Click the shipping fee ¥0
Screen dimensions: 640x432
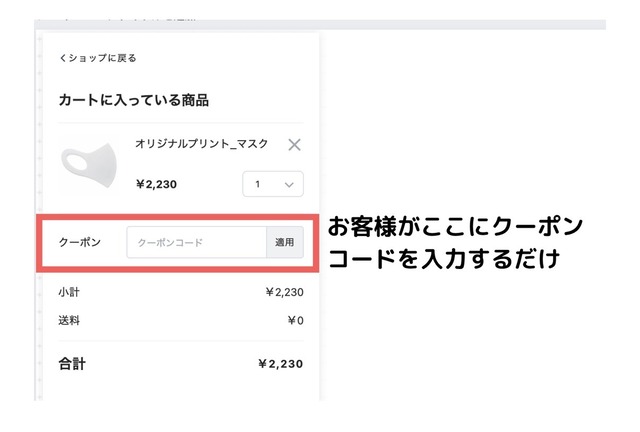294,320
